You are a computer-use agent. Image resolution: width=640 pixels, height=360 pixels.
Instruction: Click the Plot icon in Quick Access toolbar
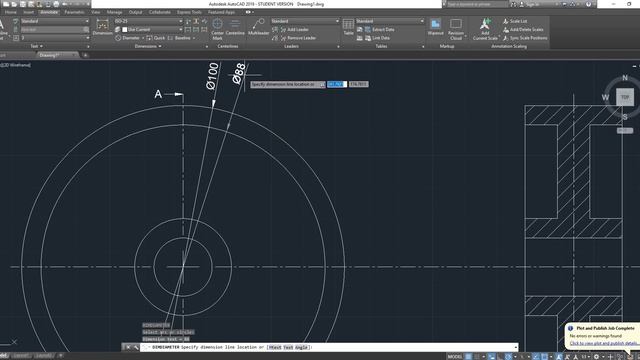pyautogui.click(x=56, y=4)
